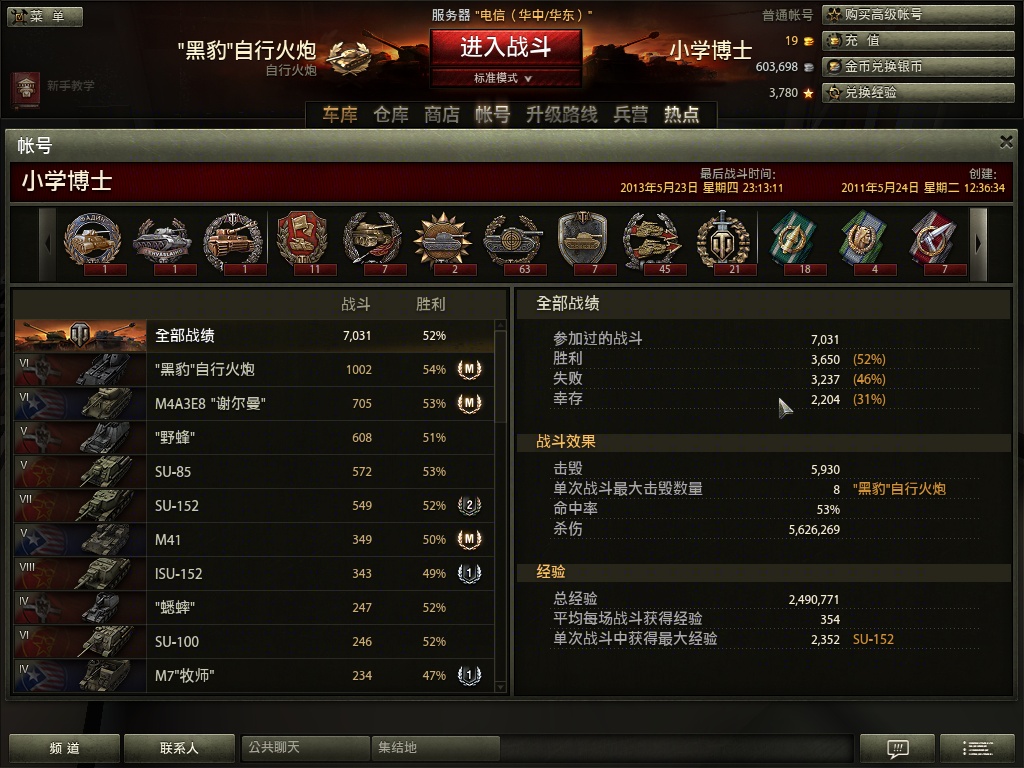Click the 公共聊天 chat channel tab
Viewport: 1024px width, 768px height.
305,747
